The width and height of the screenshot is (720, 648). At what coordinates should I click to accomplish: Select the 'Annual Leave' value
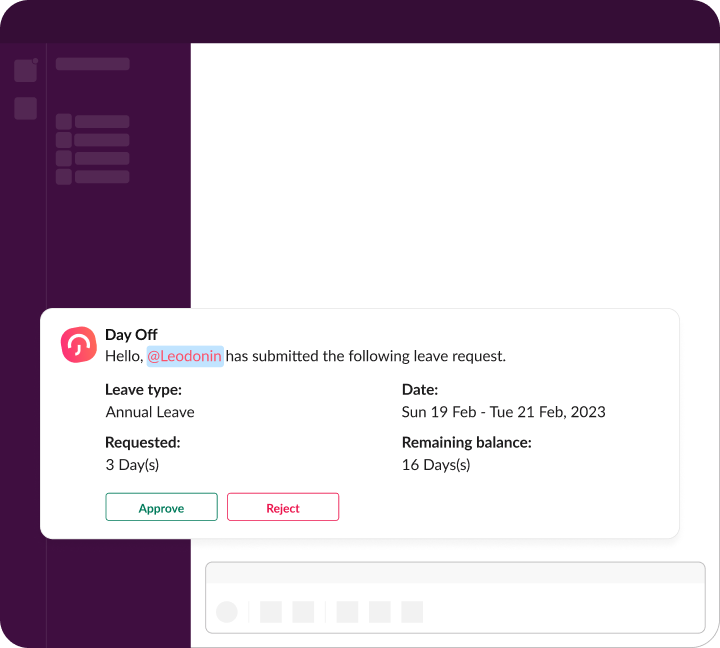[x=150, y=412]
